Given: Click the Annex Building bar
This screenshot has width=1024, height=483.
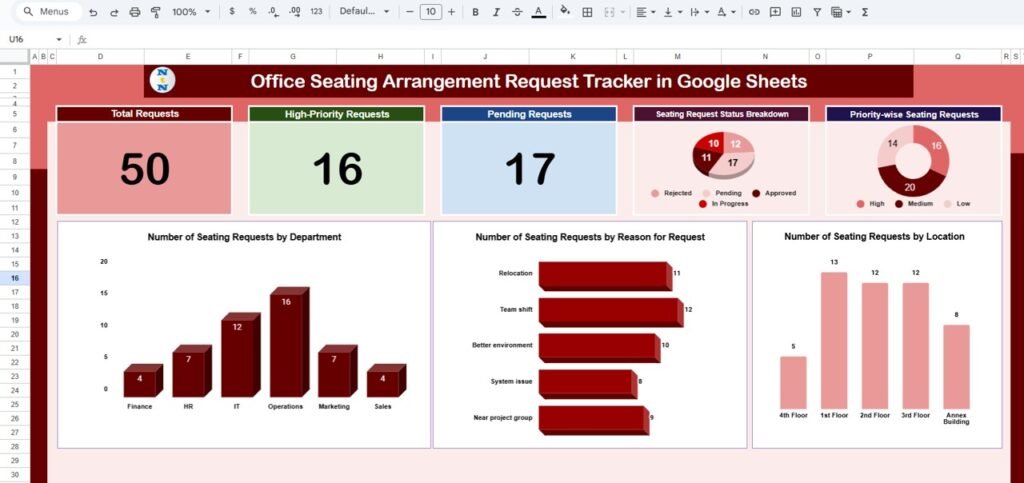Looking at the screenshot, I should [956, 367].
